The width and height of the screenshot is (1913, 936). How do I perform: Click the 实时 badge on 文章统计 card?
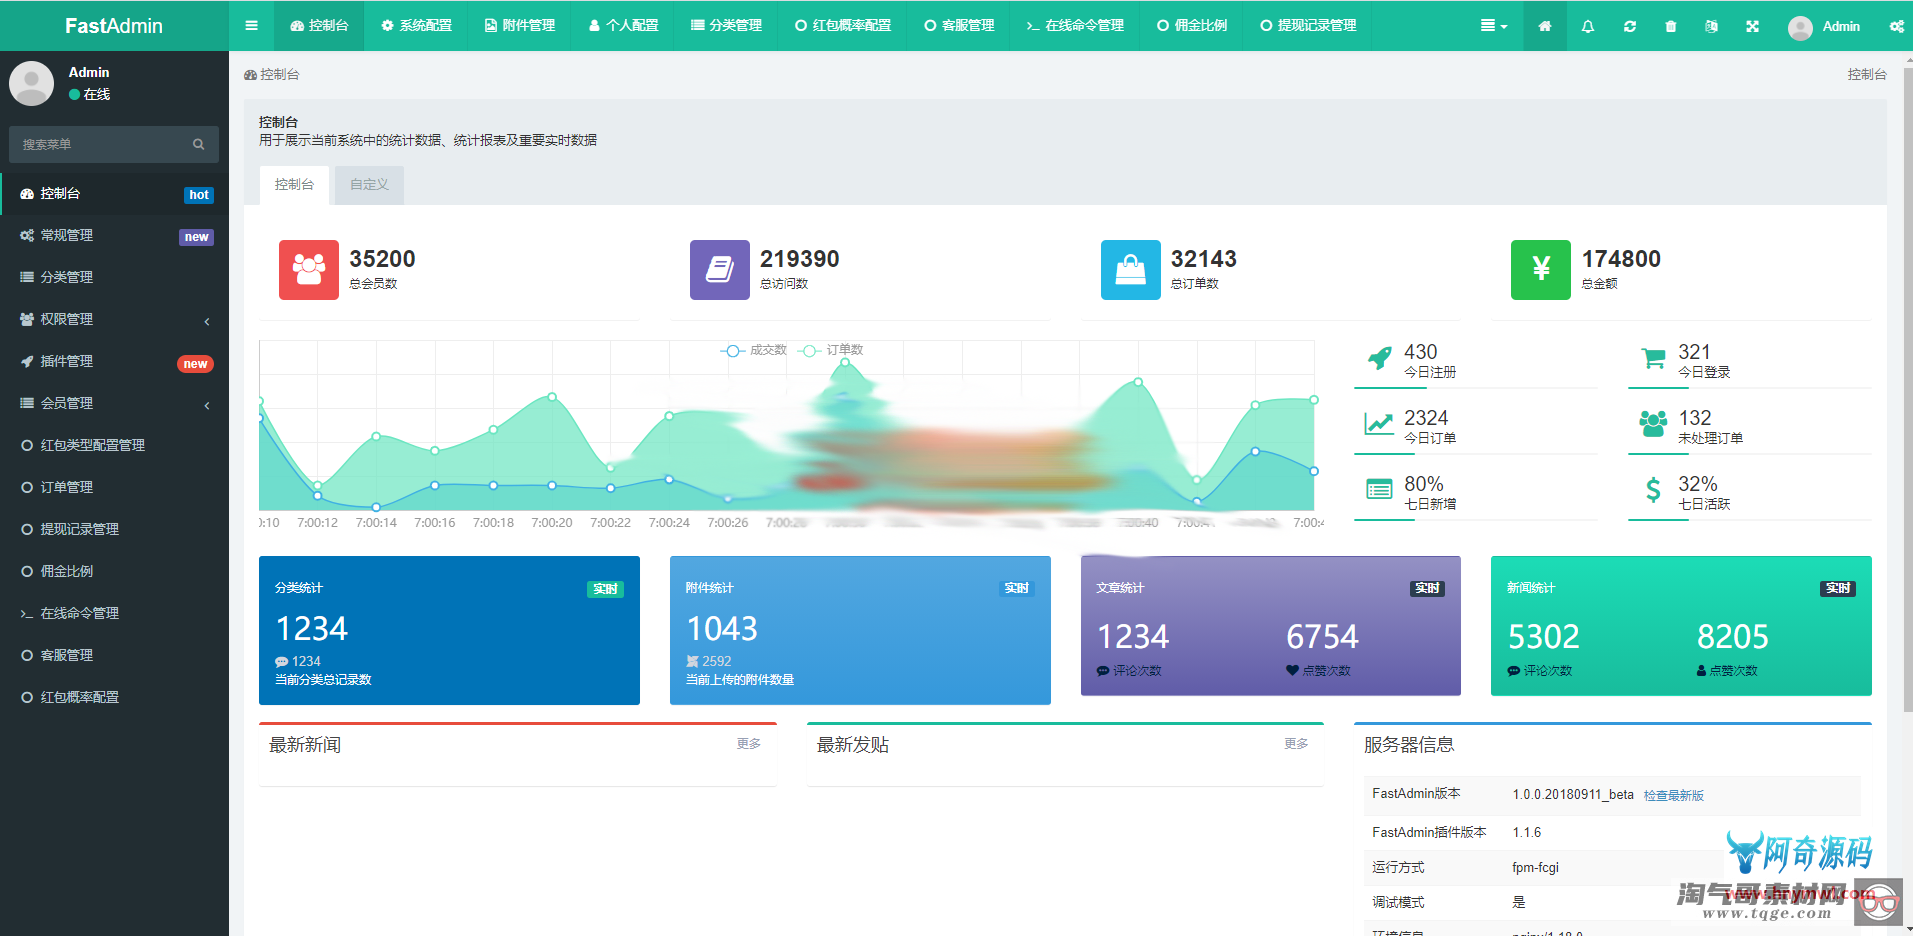pos(1427,589)
